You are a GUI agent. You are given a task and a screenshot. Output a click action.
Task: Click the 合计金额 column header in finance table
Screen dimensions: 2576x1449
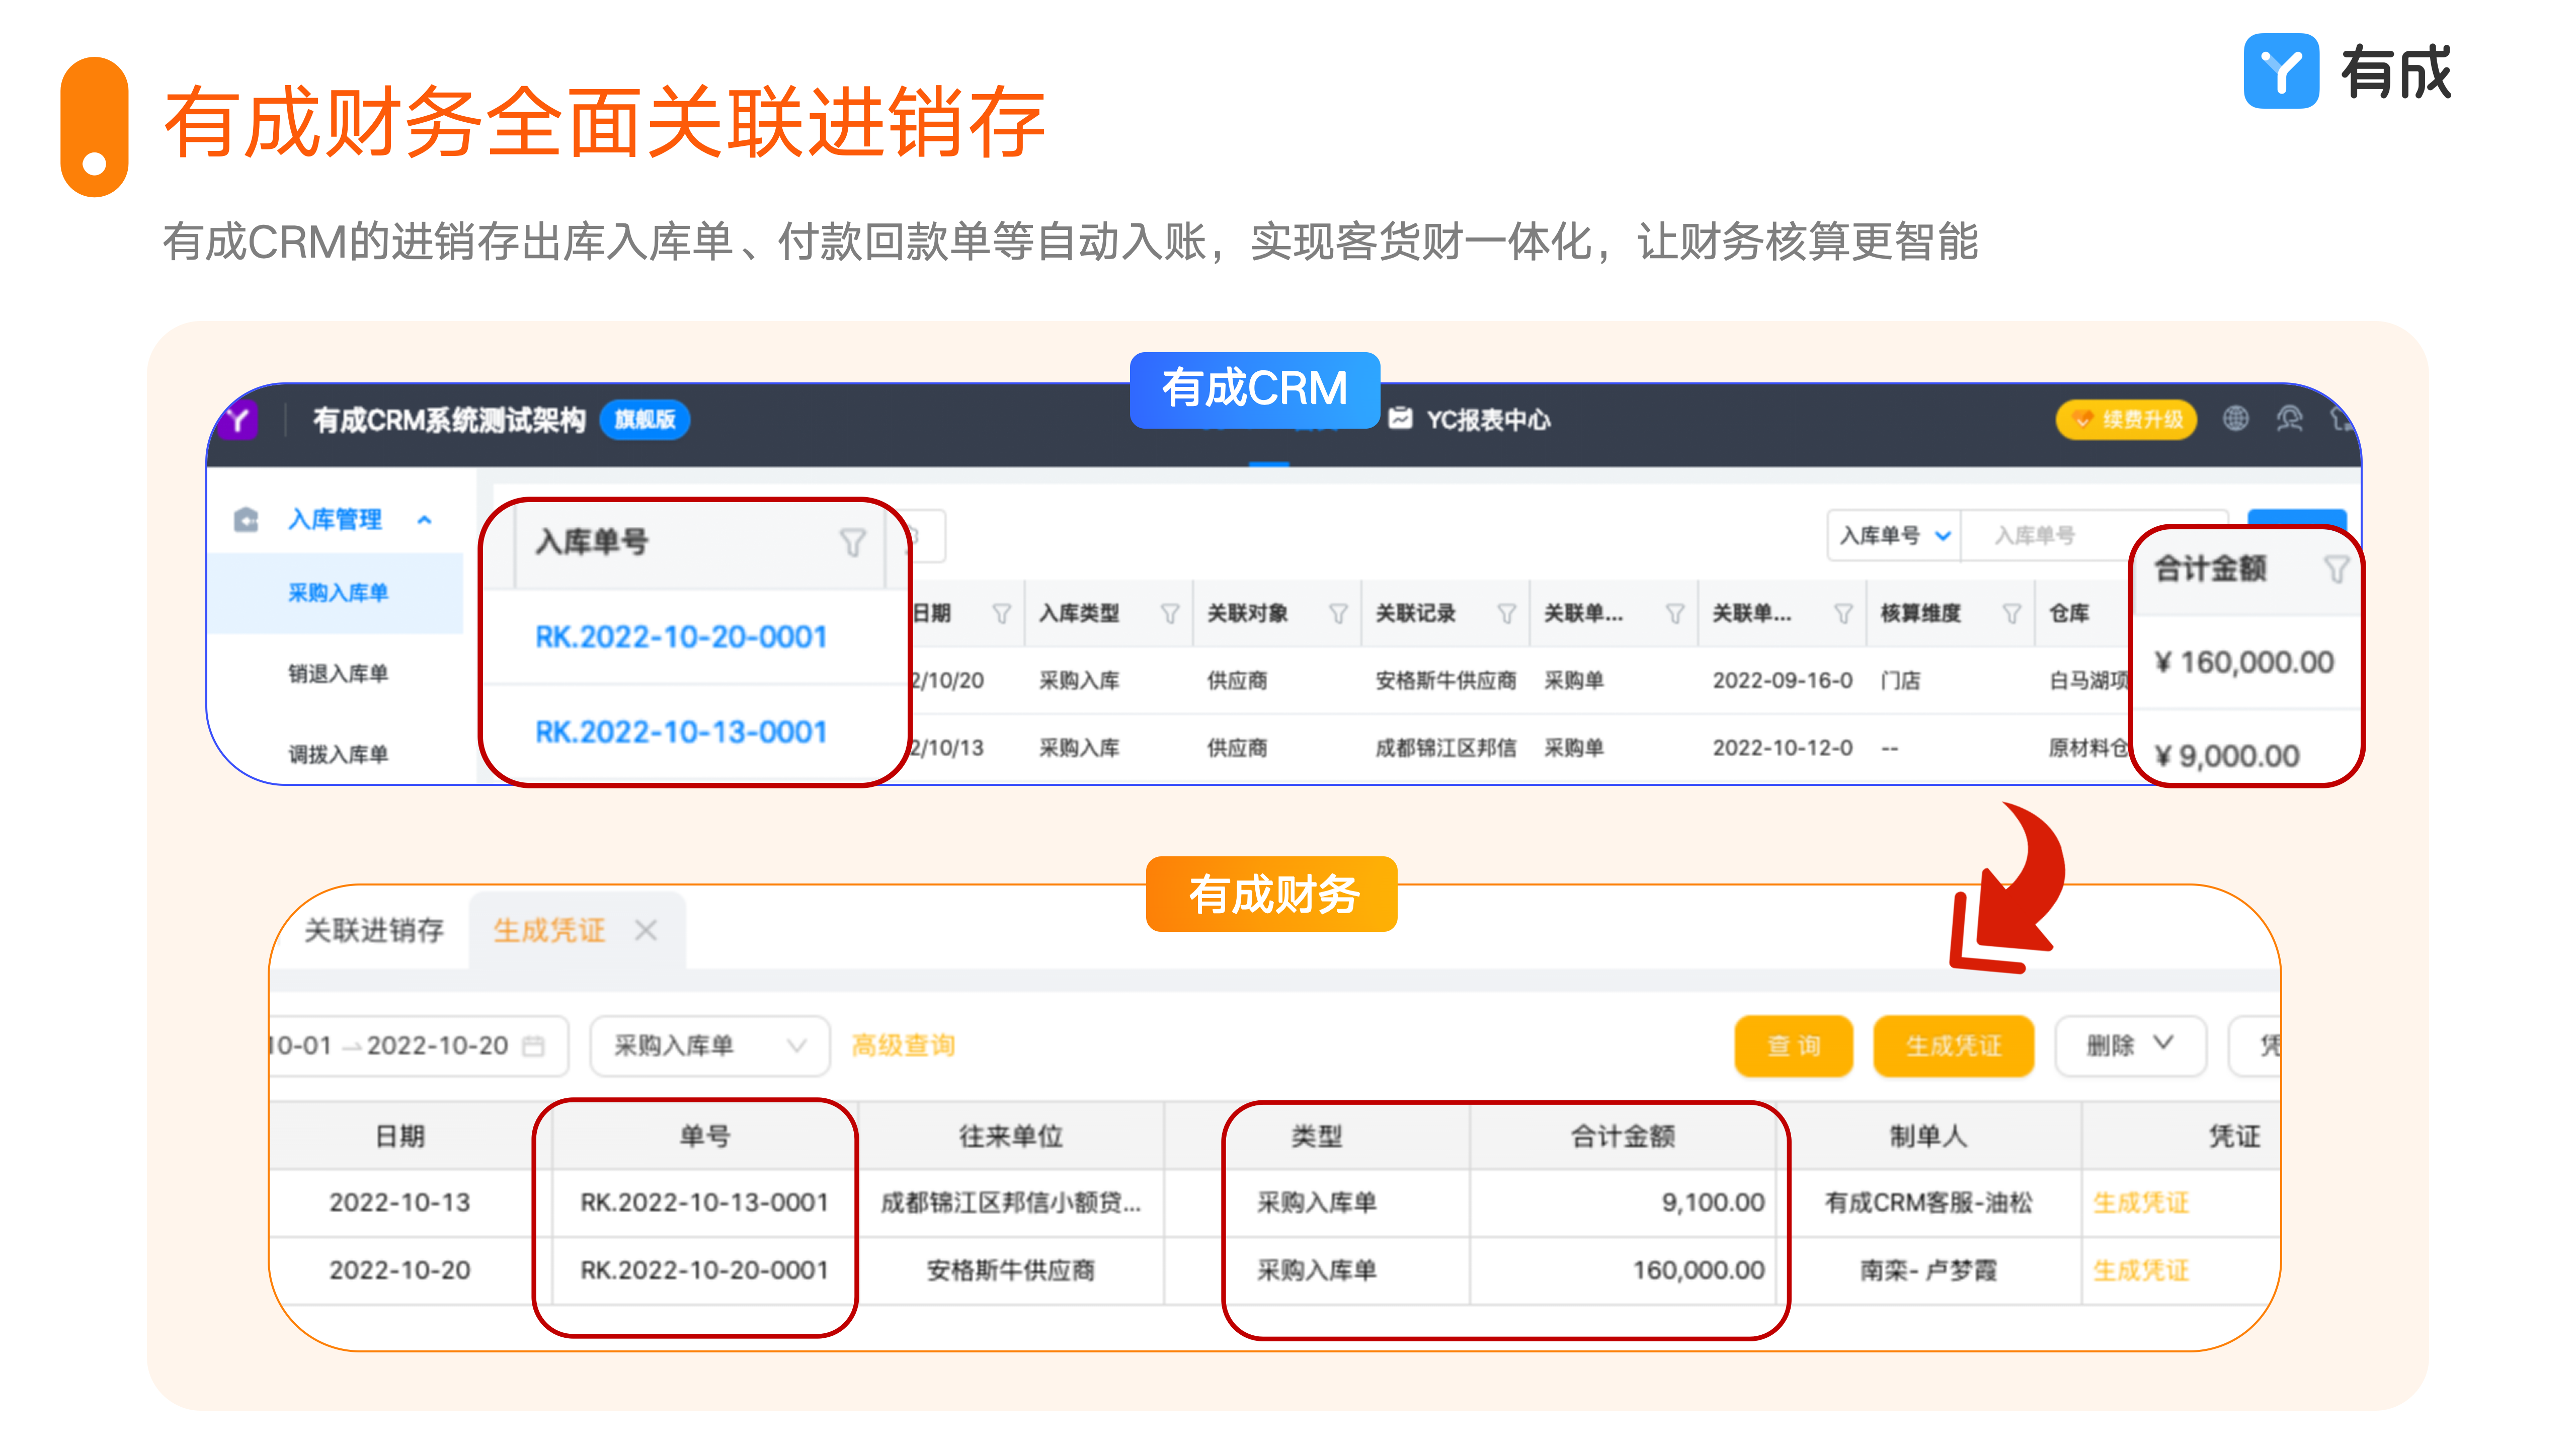[1622, 1136]
